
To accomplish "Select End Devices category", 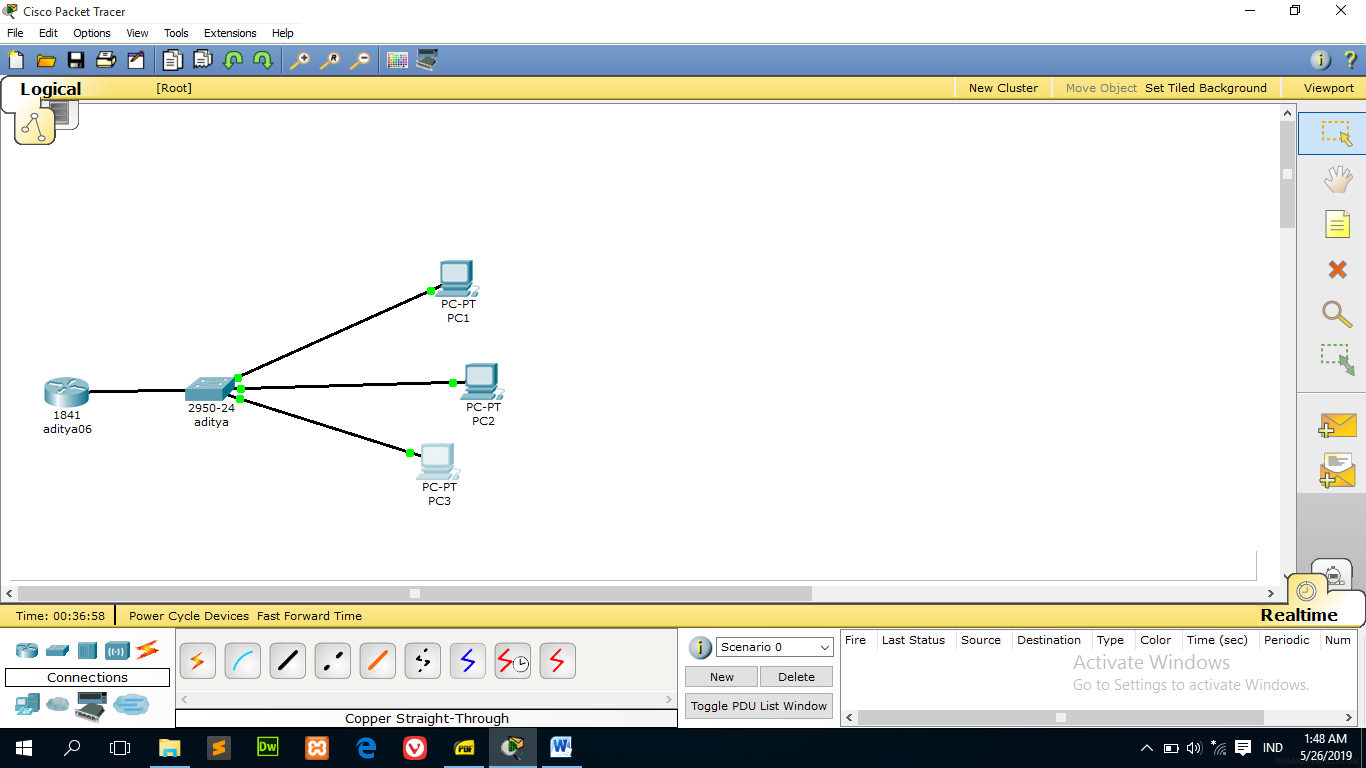I will click(27, 705).
